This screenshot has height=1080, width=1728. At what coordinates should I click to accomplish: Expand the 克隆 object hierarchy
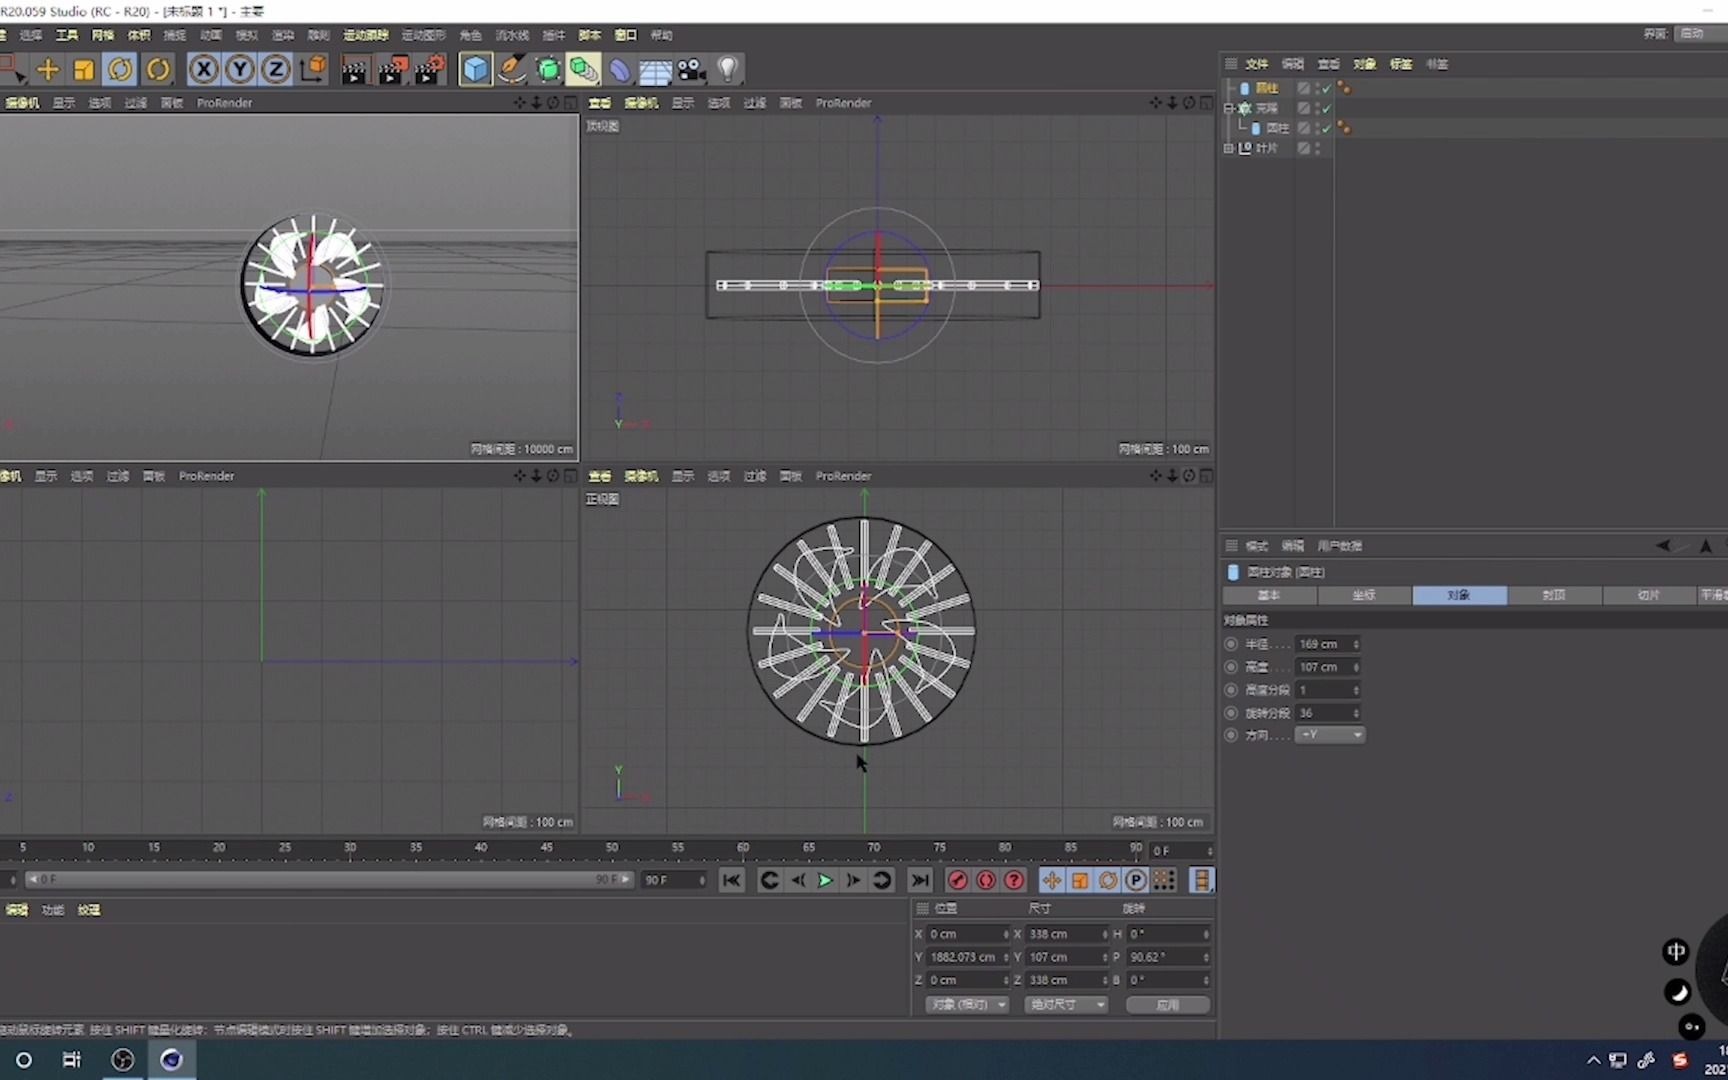(1229, 108)
